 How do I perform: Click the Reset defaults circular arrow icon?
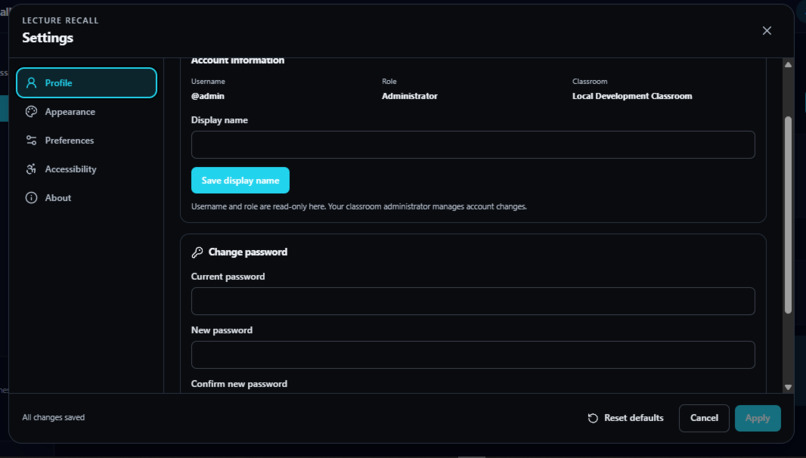pyautogui.click(x=593, y=418)
